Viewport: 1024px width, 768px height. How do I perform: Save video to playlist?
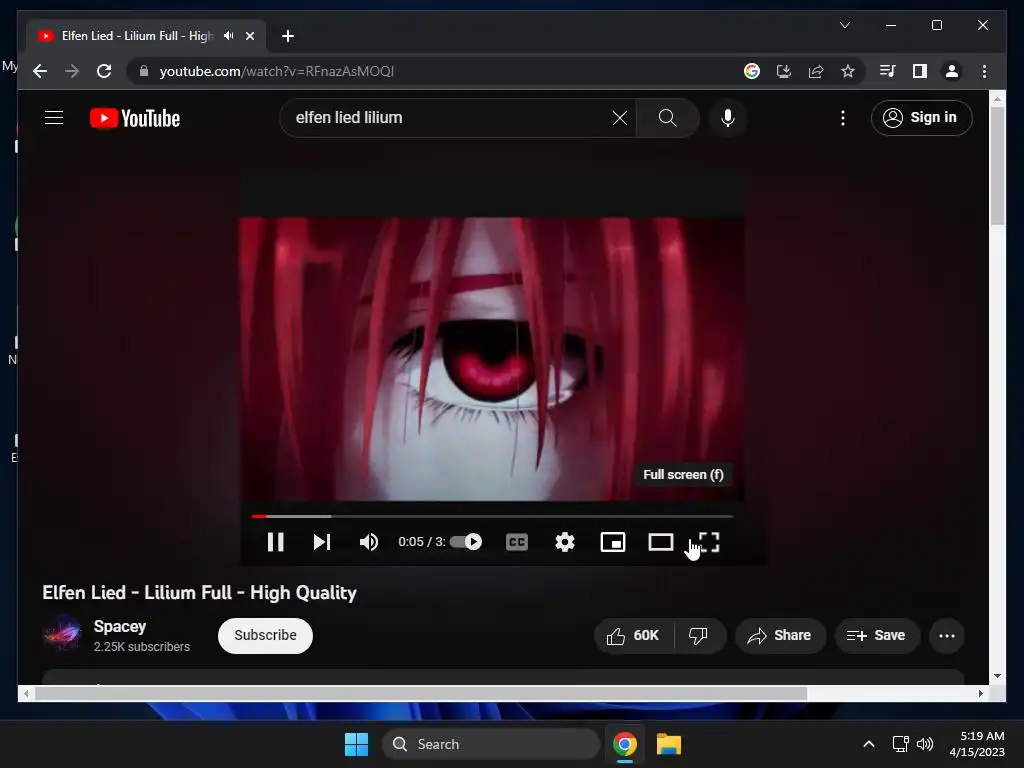[x=876, y=635]
